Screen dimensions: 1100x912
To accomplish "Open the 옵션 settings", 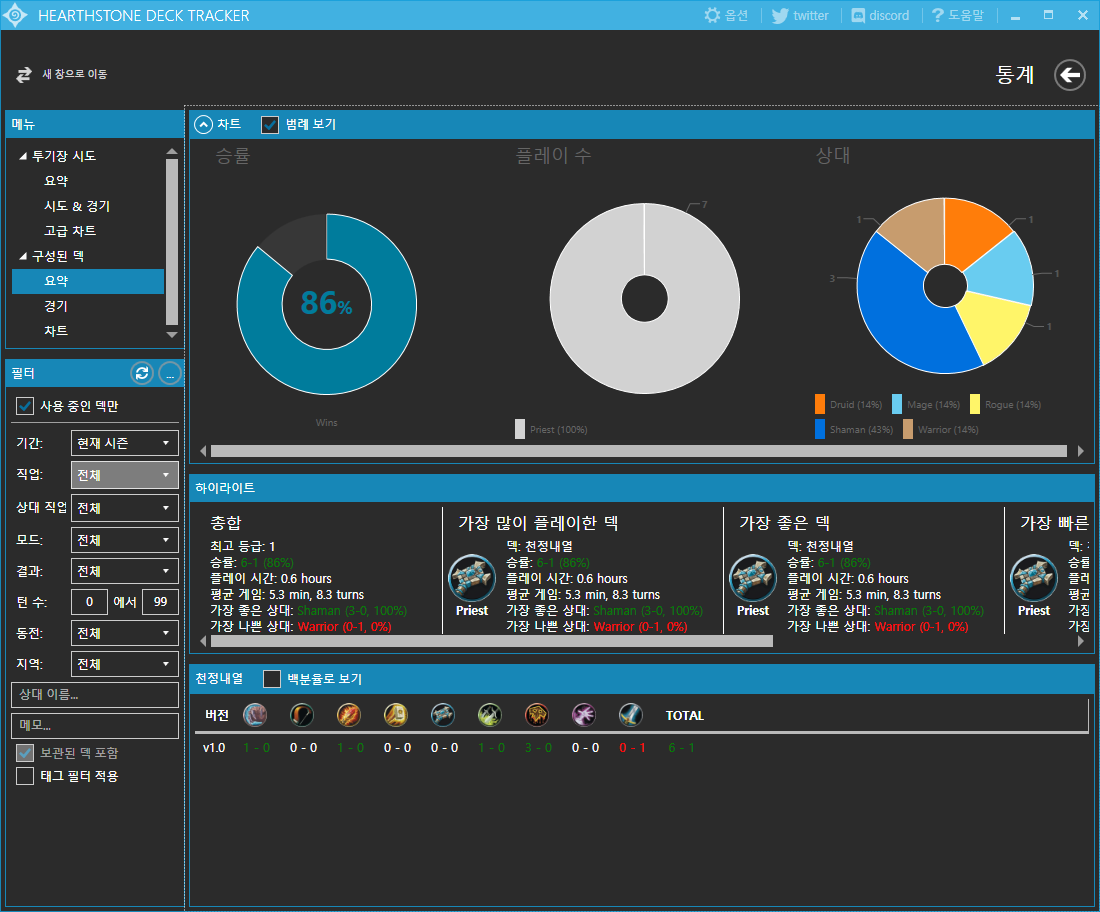I will [x=726, y=15].
